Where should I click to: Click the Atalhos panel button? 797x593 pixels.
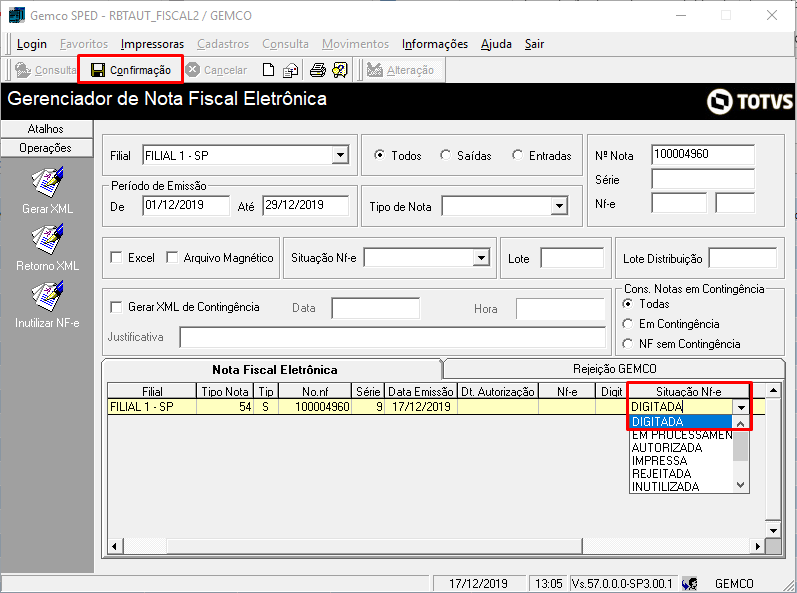pos(46,129)
